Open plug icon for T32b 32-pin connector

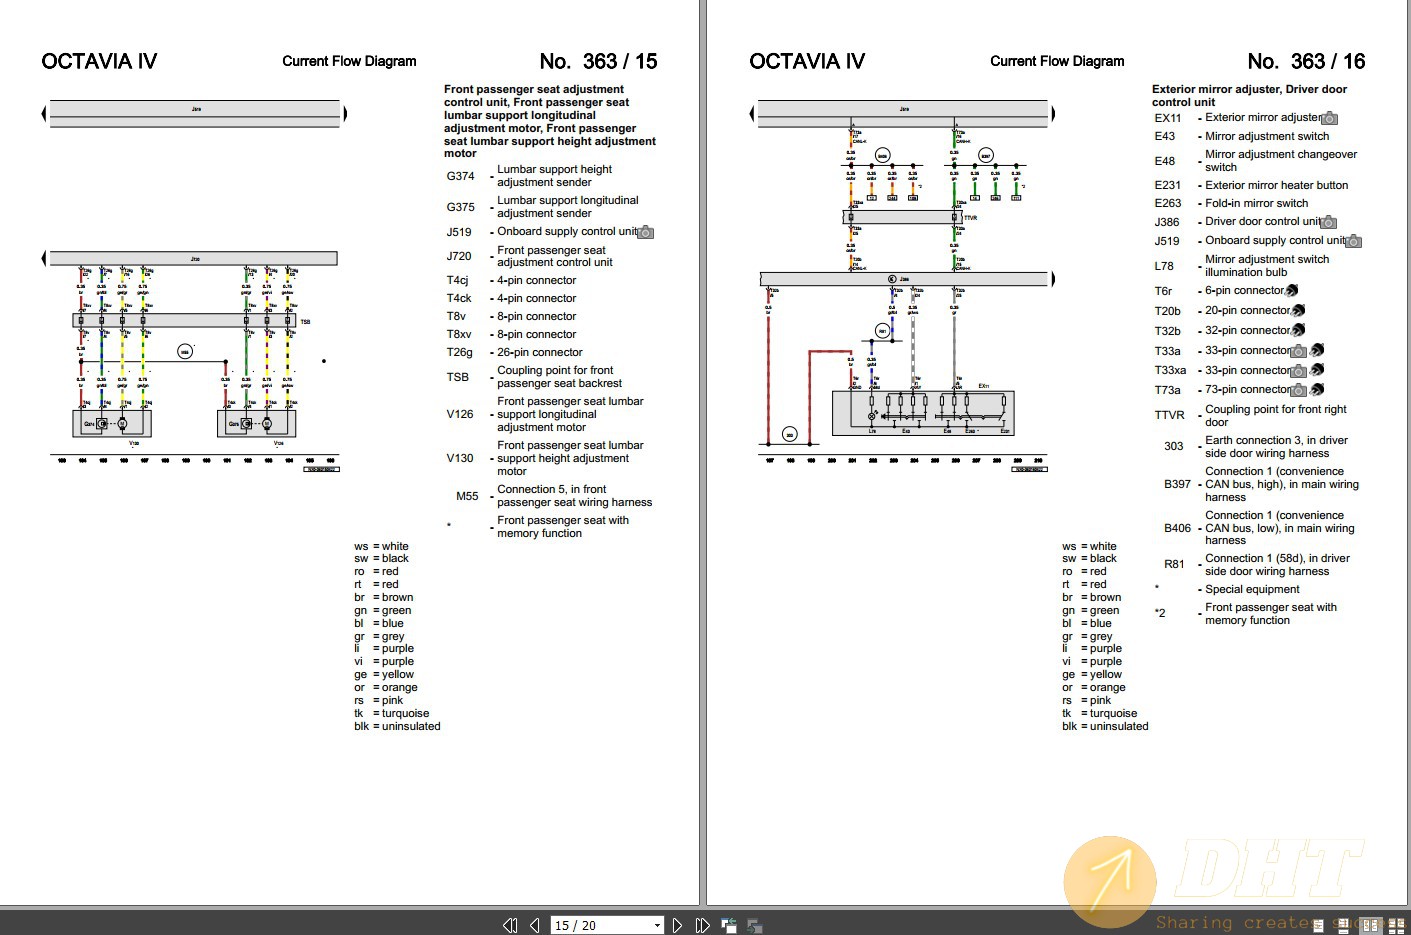tap(1298, 330)
